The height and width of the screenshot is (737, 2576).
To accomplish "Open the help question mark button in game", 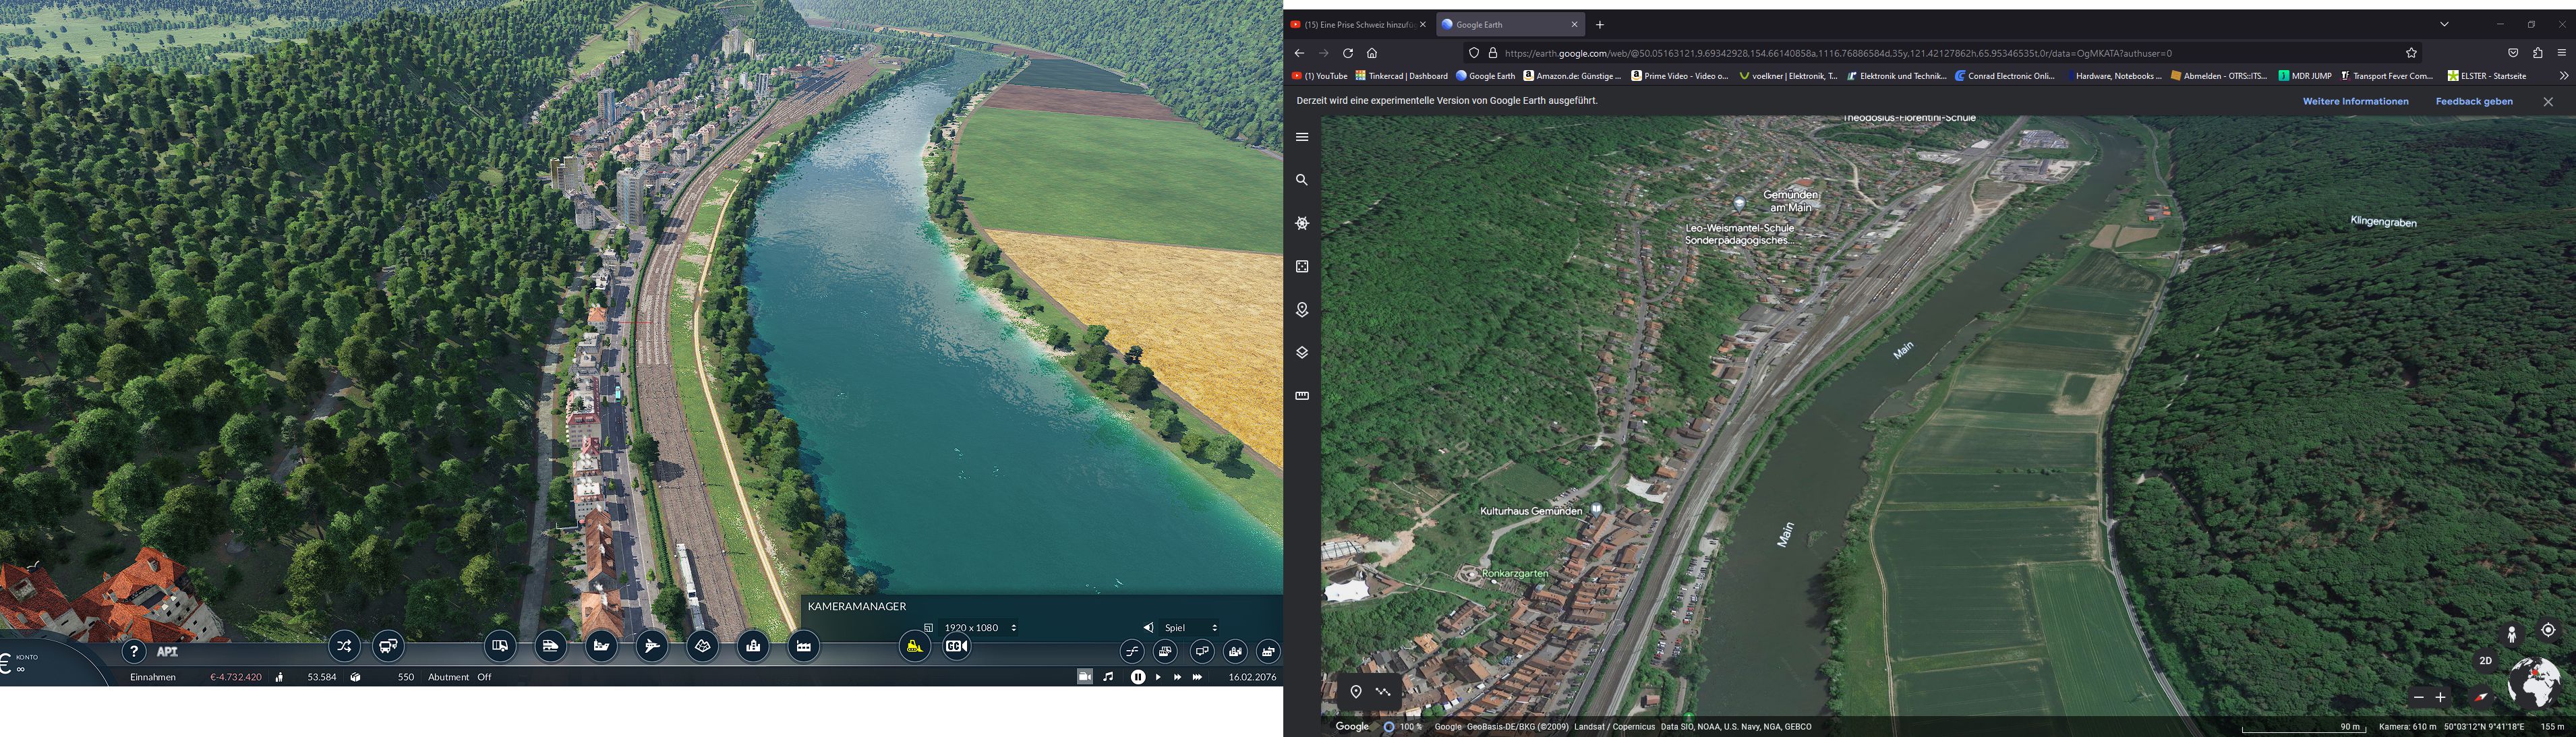I will coord(134,652).
